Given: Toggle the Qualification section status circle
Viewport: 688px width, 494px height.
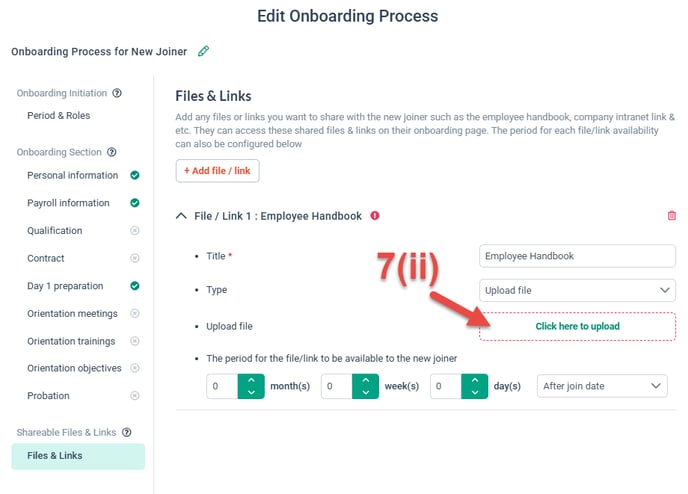Looking at the screenshot, I should point(135,230).
